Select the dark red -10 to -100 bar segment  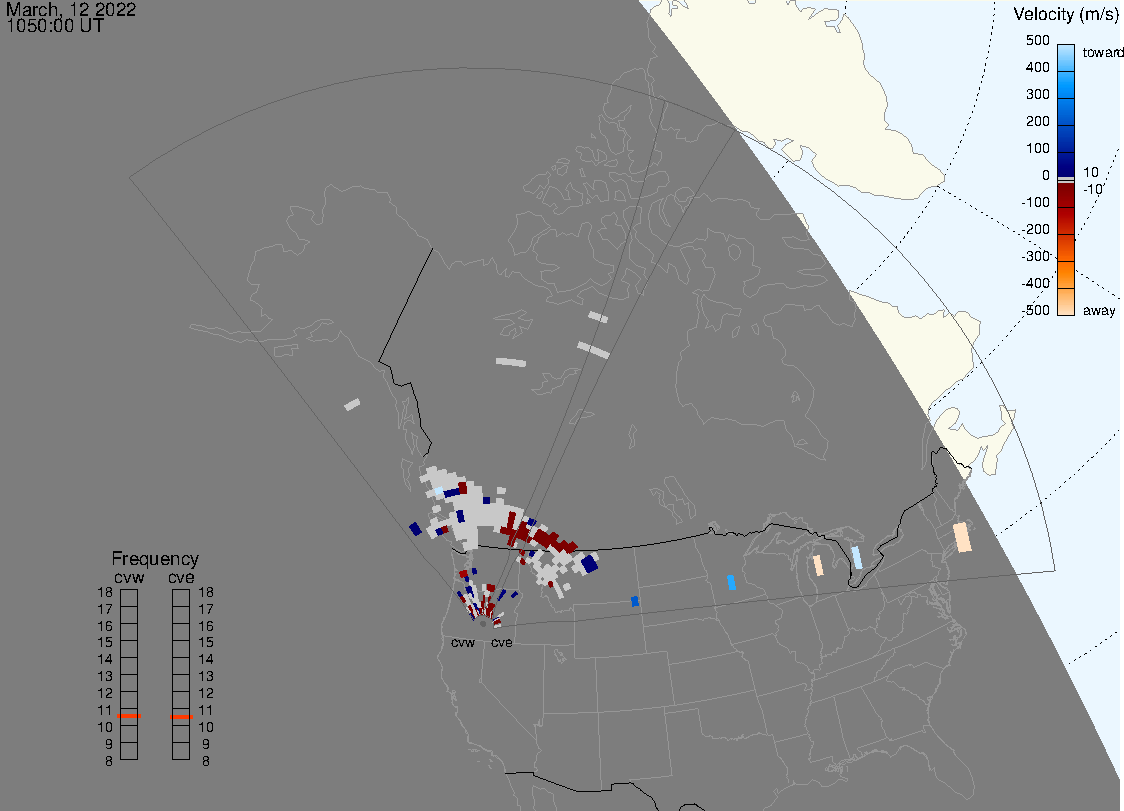1066,196
